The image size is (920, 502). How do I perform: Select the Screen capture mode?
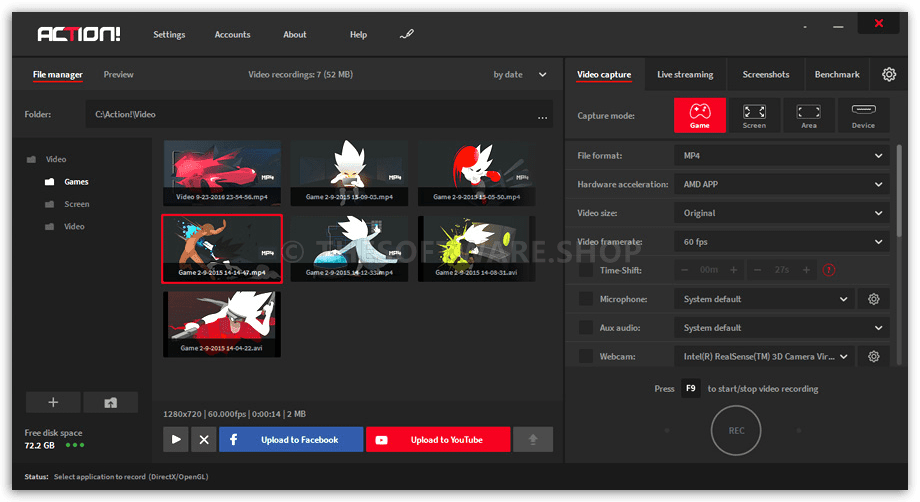754,115
